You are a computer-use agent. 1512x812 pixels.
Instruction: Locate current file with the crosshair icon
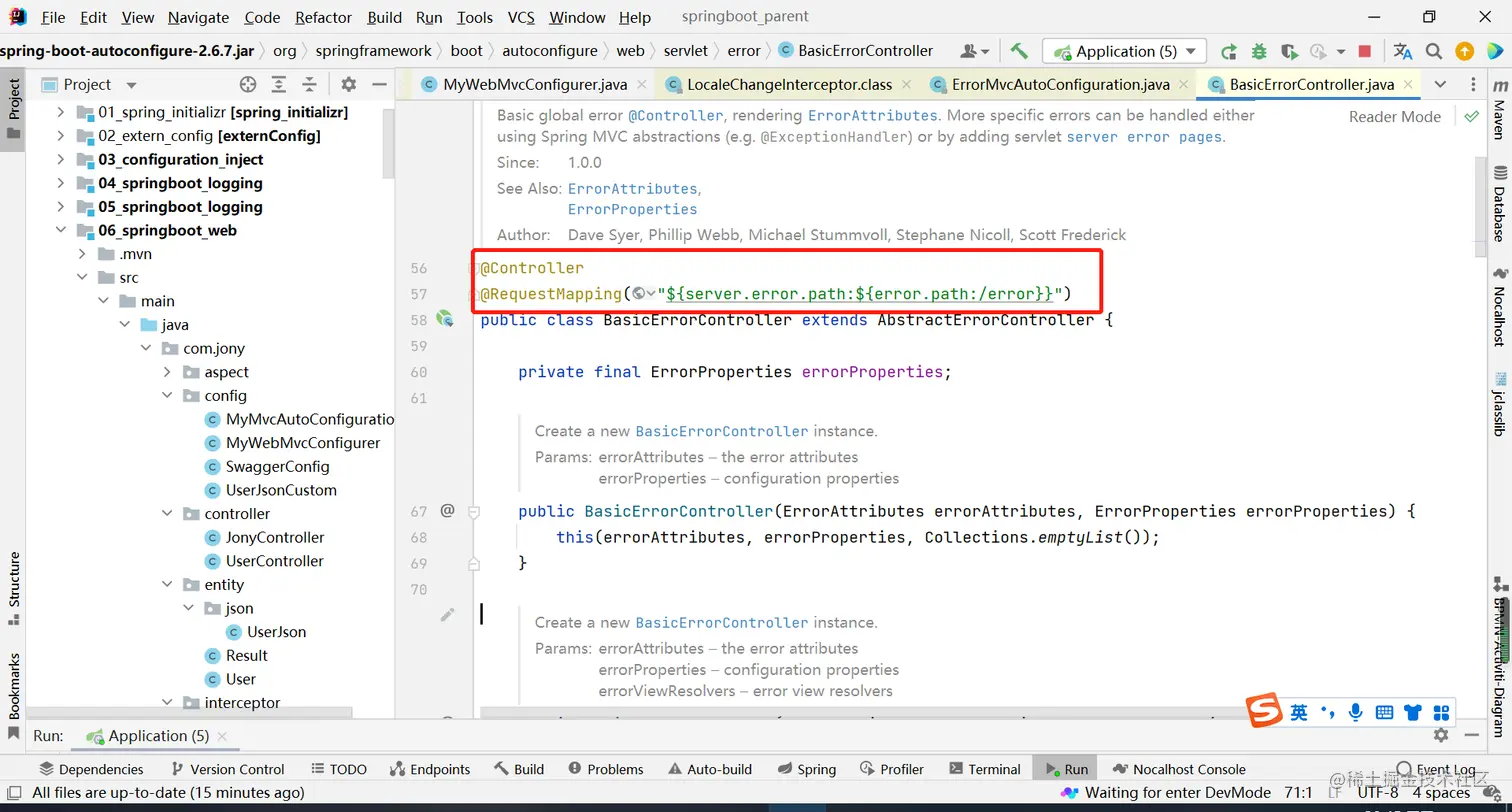pyautogui.click(x=248, y=85)
